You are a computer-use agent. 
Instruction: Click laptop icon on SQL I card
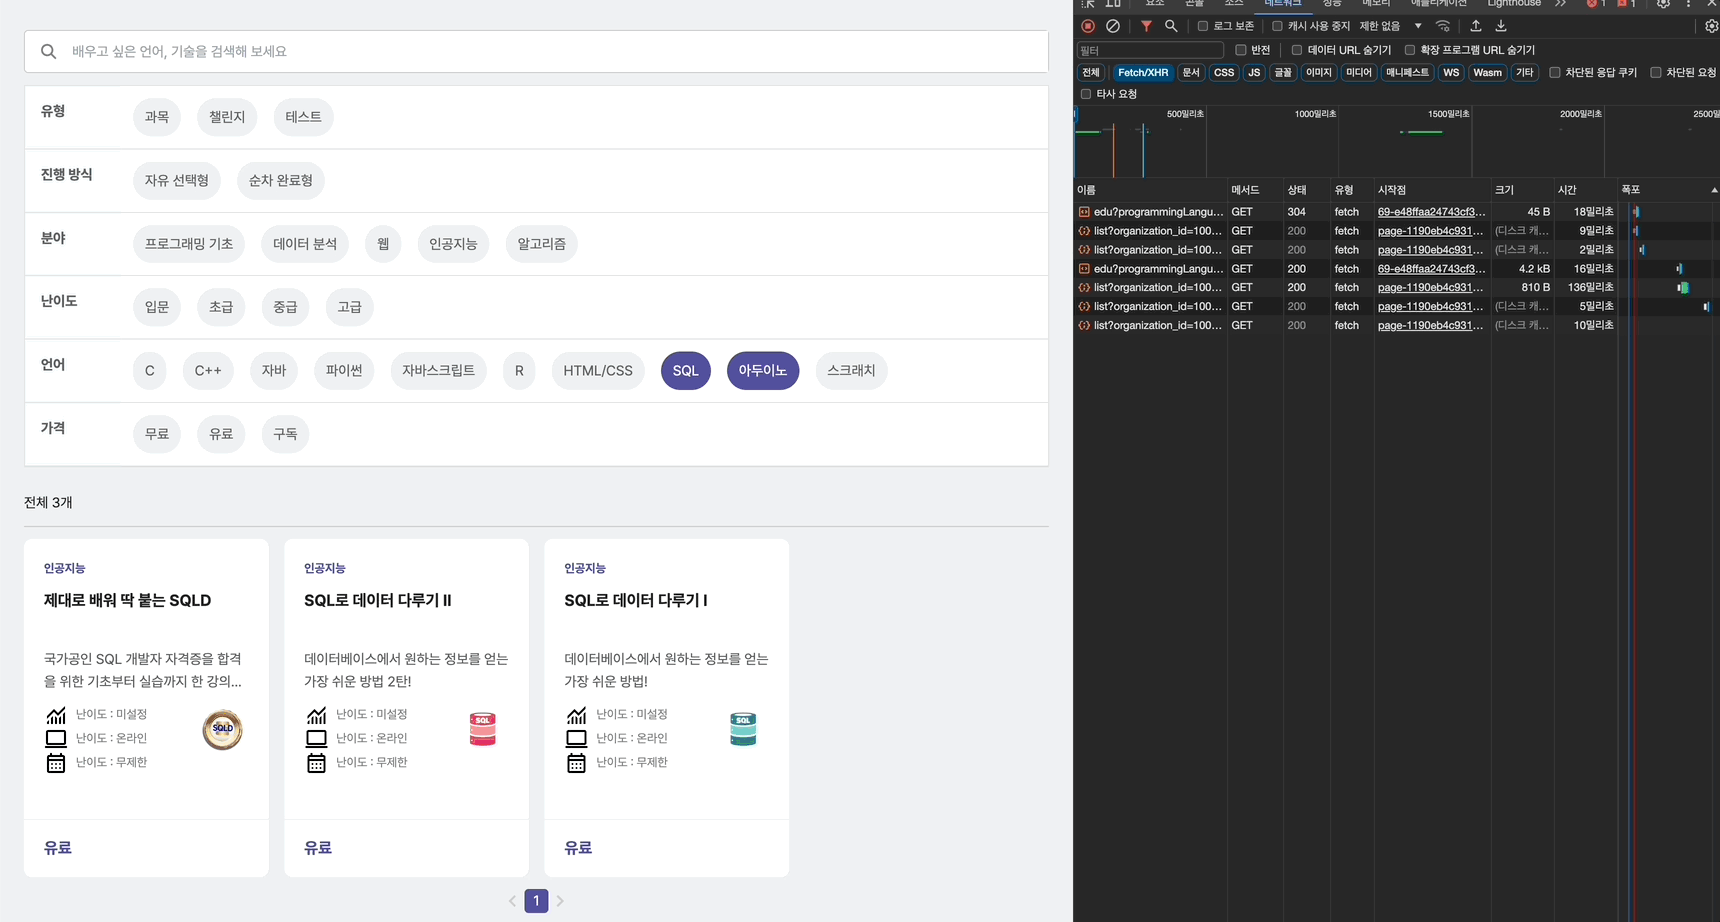tap(576, 739)
